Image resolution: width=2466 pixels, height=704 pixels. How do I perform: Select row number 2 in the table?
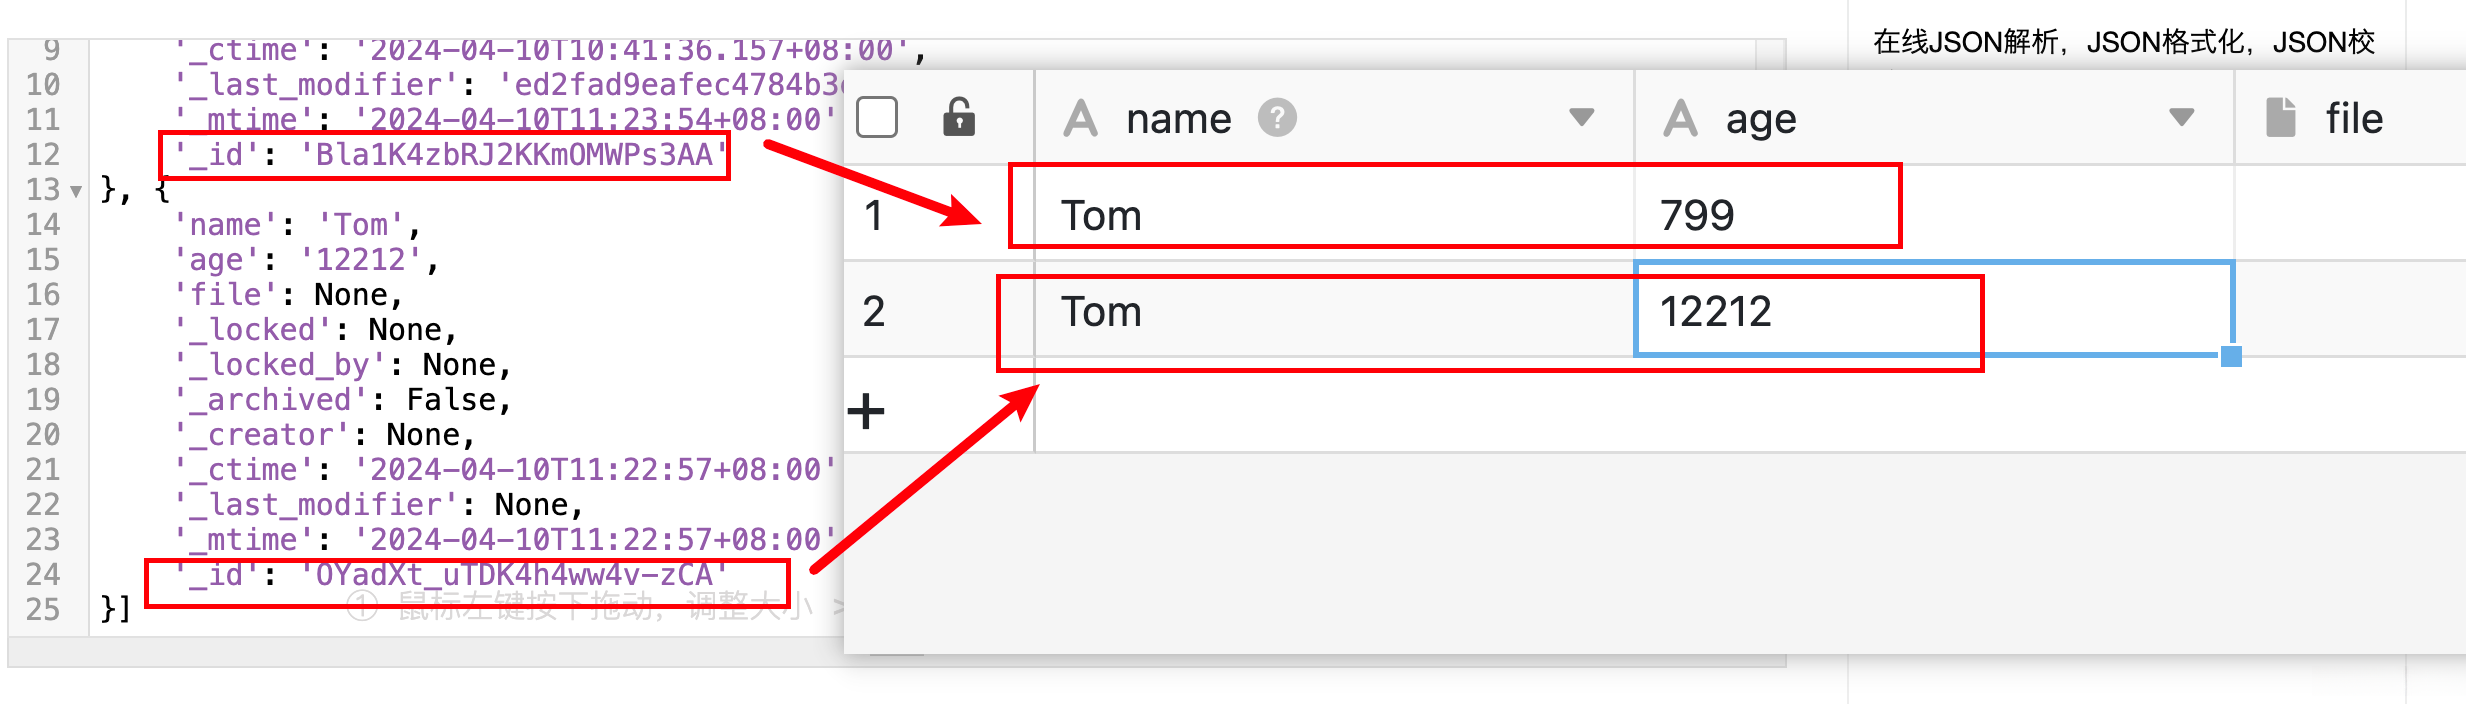point(874,311)
